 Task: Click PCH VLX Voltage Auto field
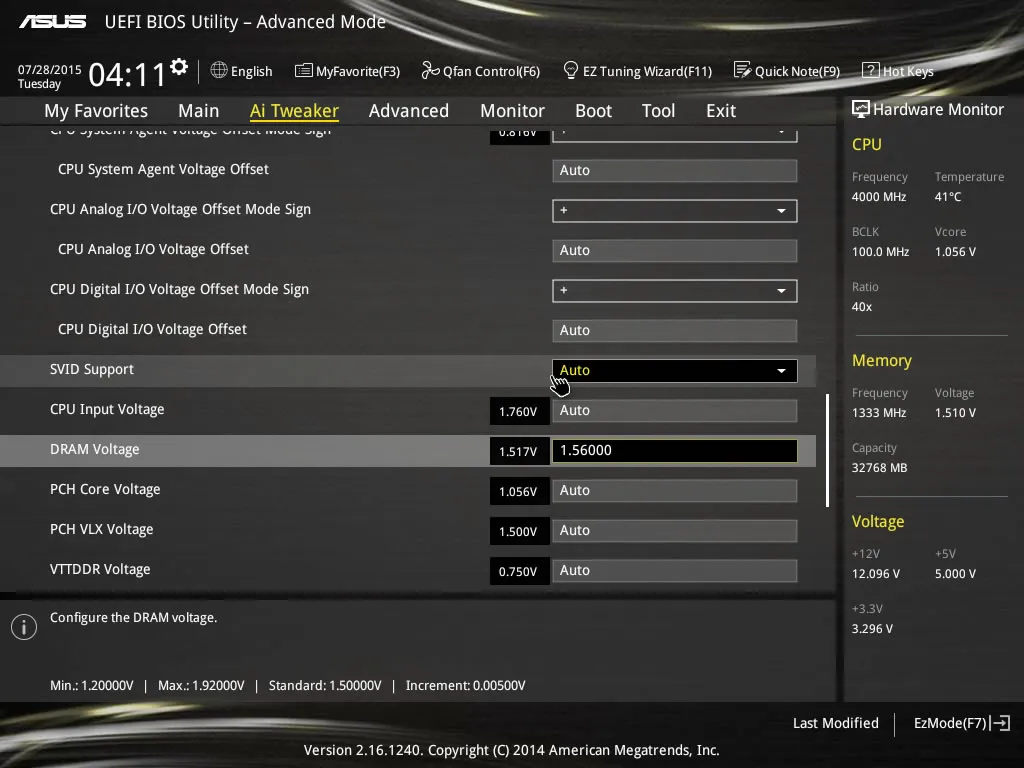pos(675,530)
